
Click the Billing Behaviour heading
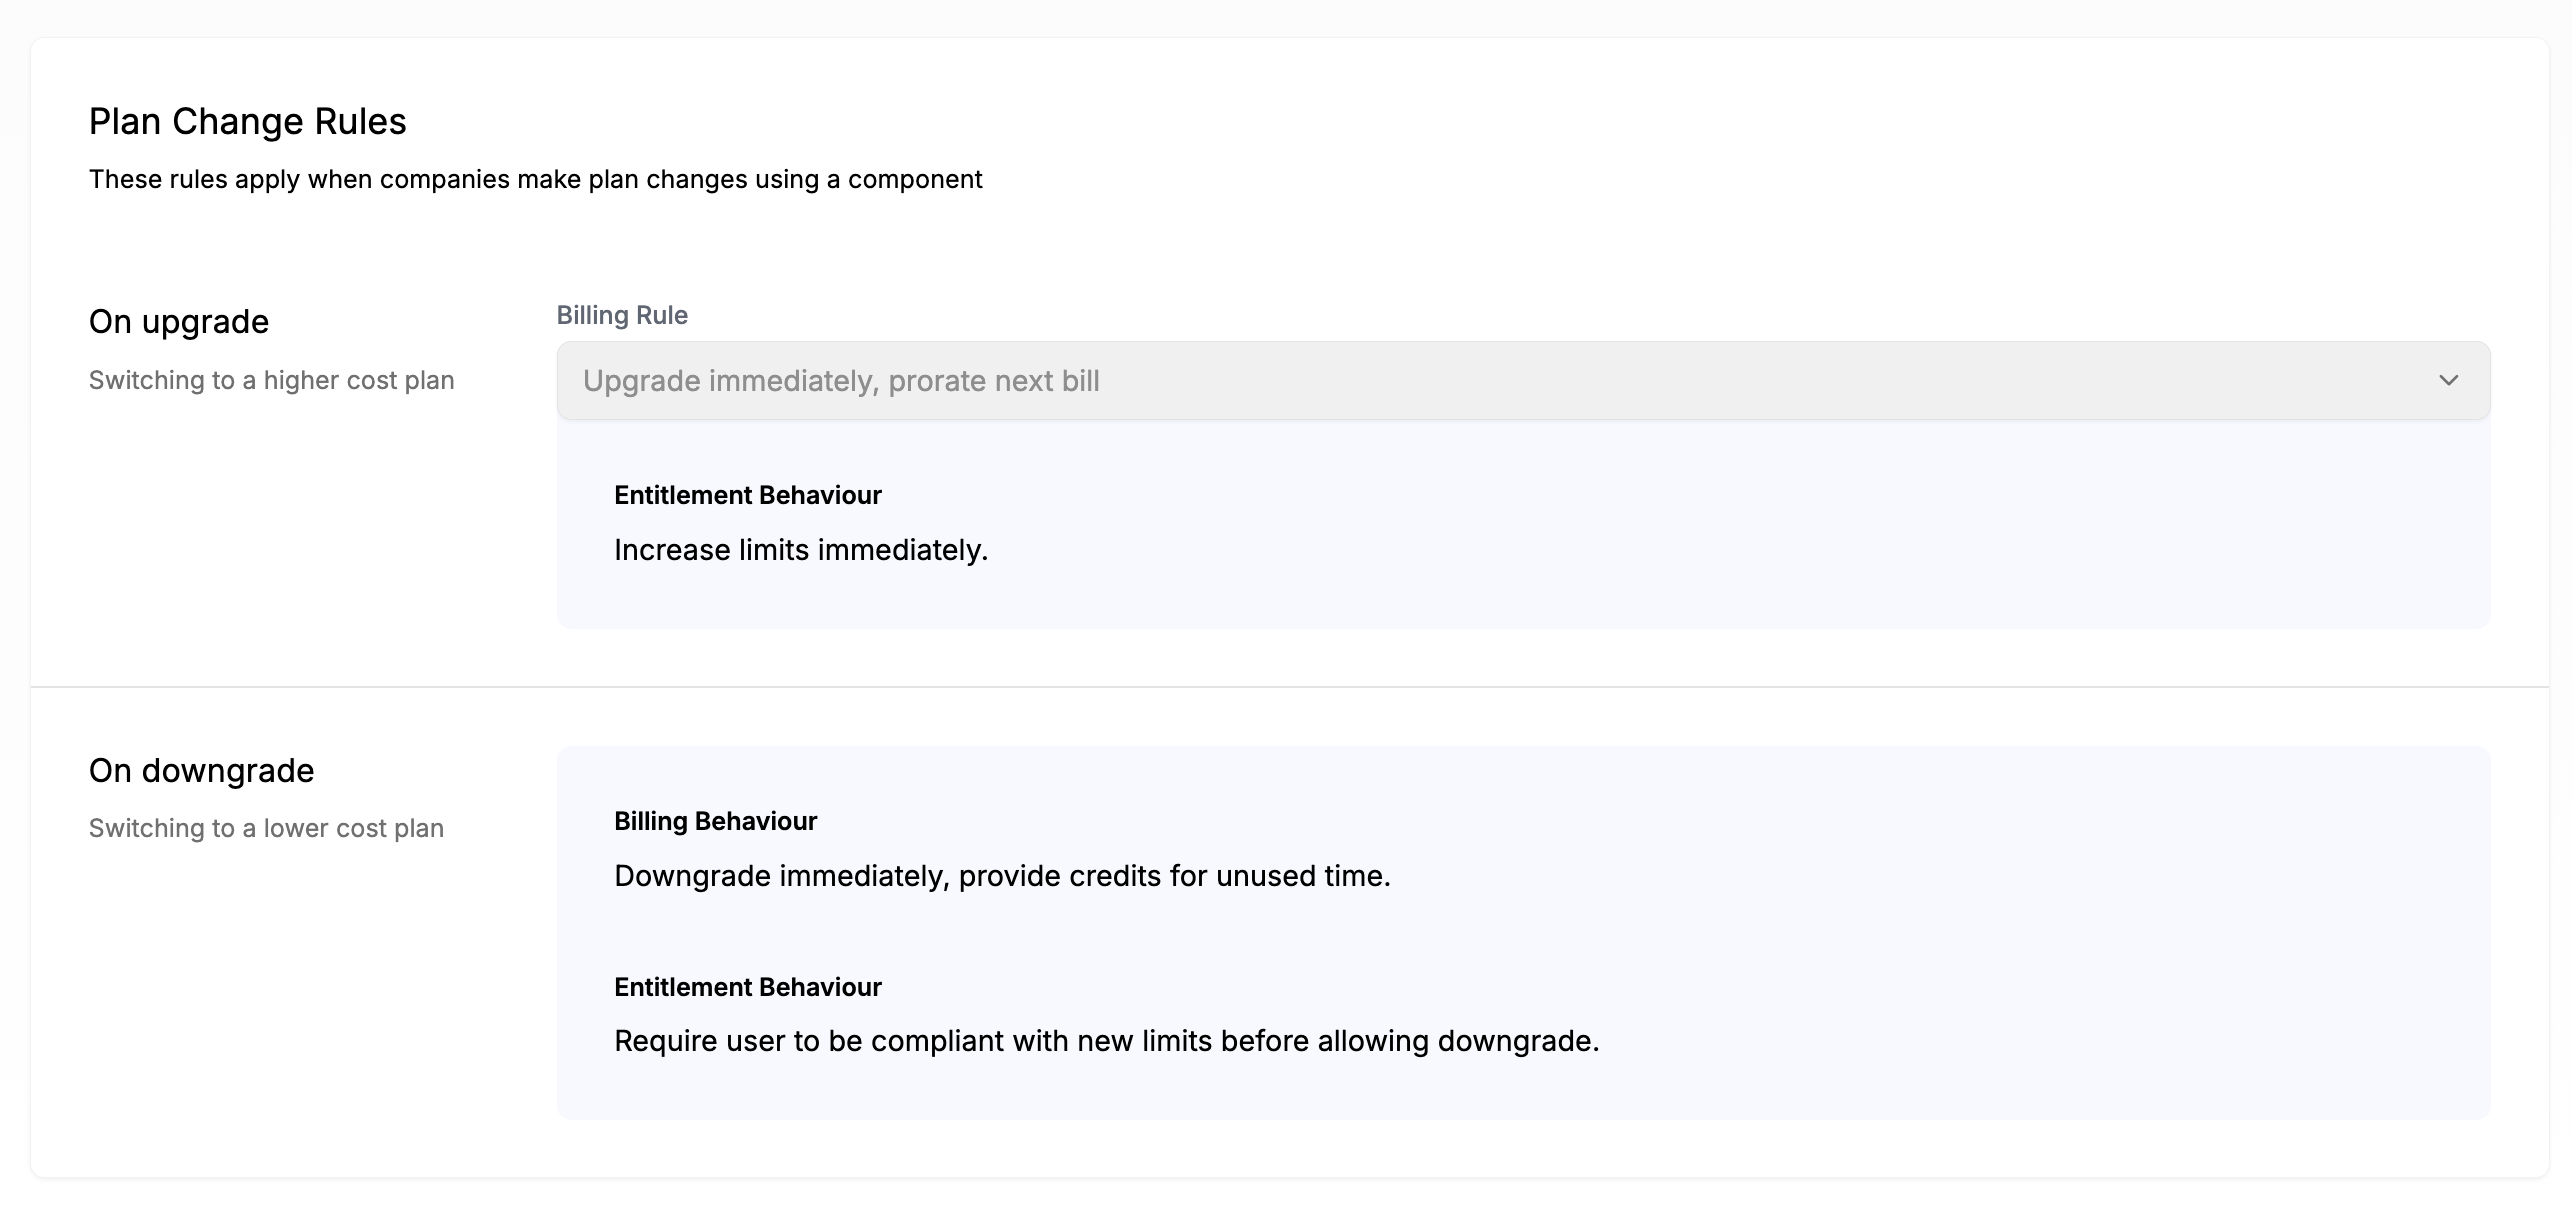(x=715, y=821)
